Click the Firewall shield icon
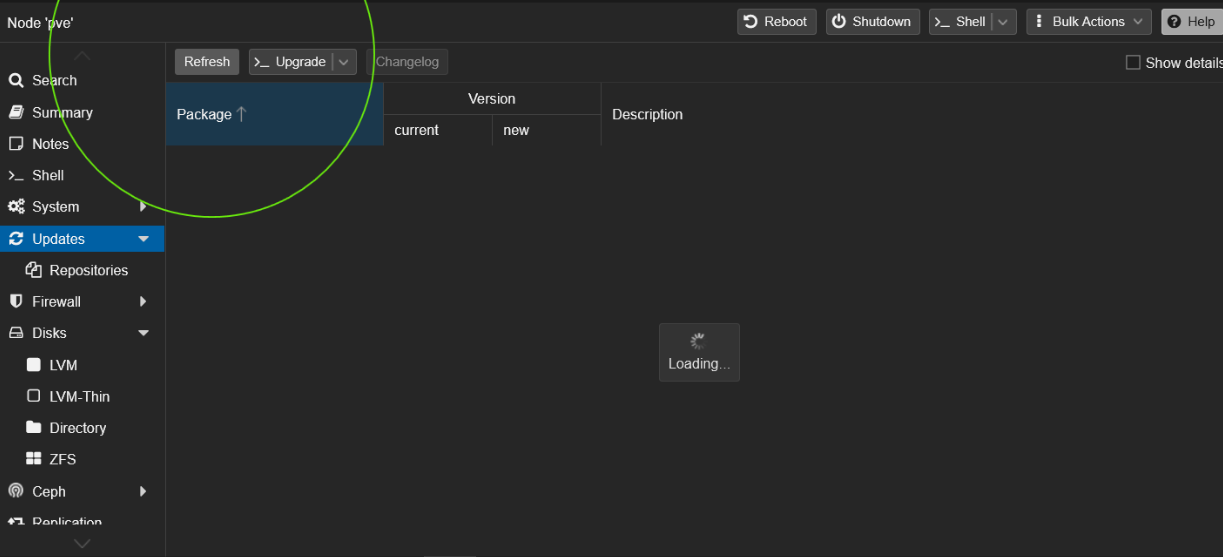1223x557 pixels. click(16, 301)
